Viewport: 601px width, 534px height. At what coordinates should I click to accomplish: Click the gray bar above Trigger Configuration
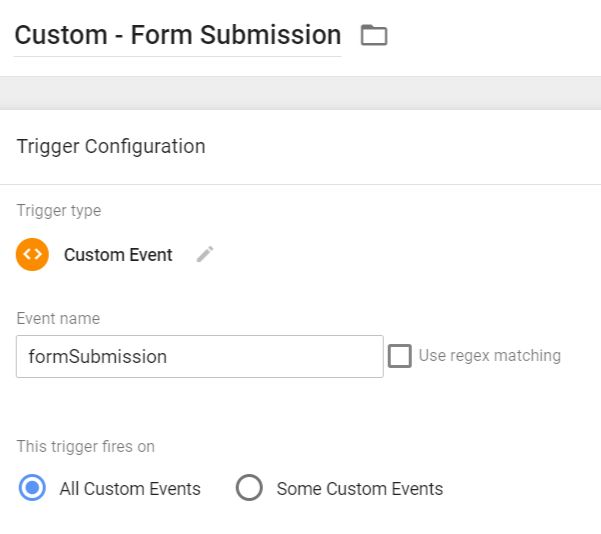tap(300, 93)
